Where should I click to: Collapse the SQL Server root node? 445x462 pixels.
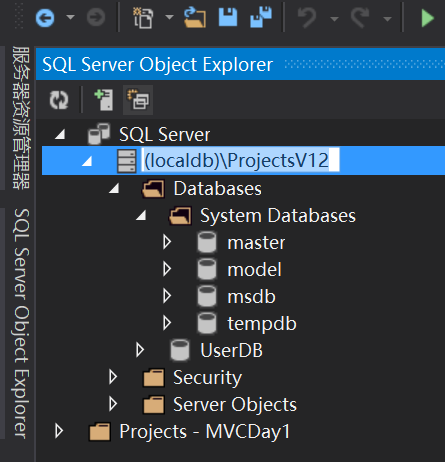(60, 135)
